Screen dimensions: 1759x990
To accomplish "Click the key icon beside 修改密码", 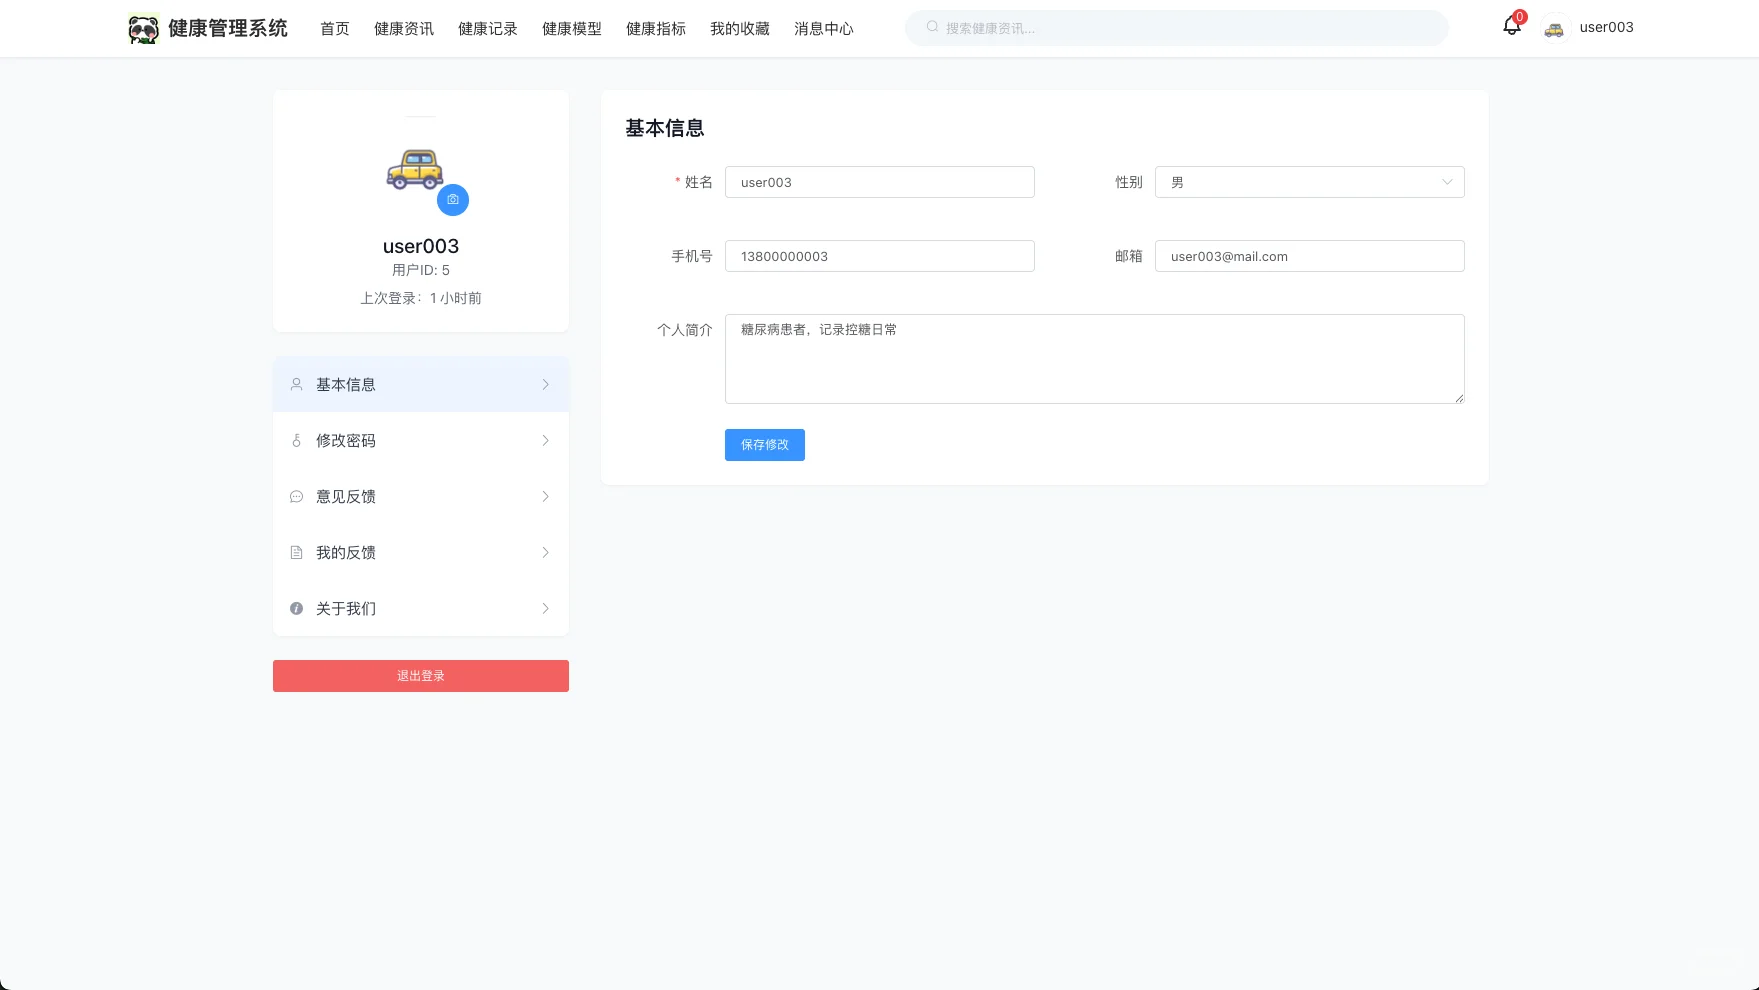I will [x=295, y=440].
